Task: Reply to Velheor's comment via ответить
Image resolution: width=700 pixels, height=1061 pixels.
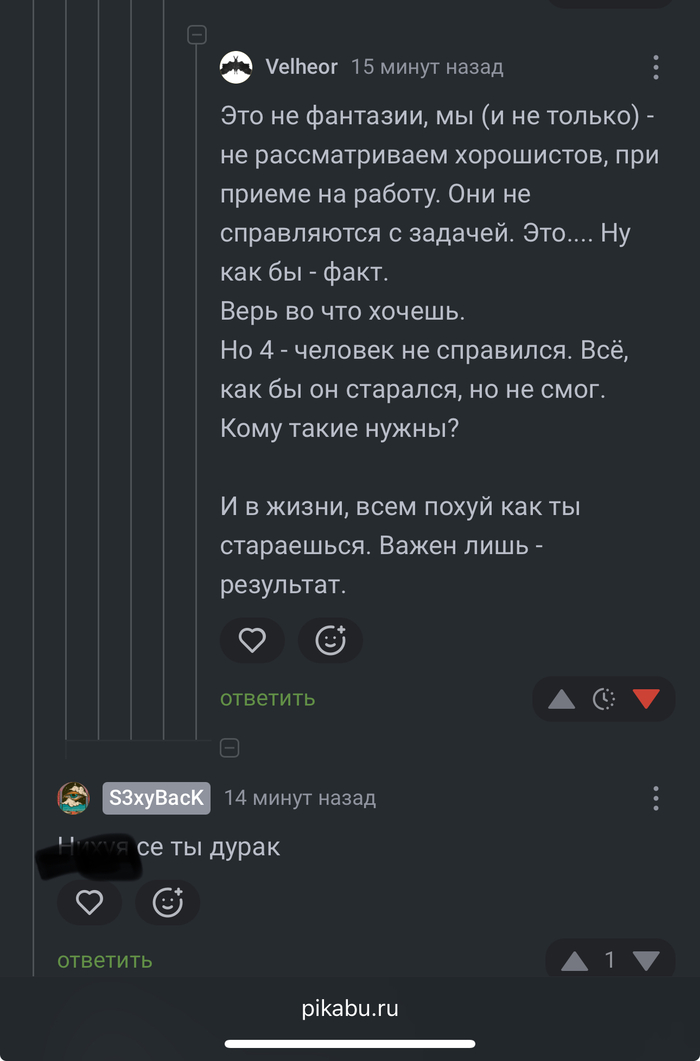Action: (267, 698)
